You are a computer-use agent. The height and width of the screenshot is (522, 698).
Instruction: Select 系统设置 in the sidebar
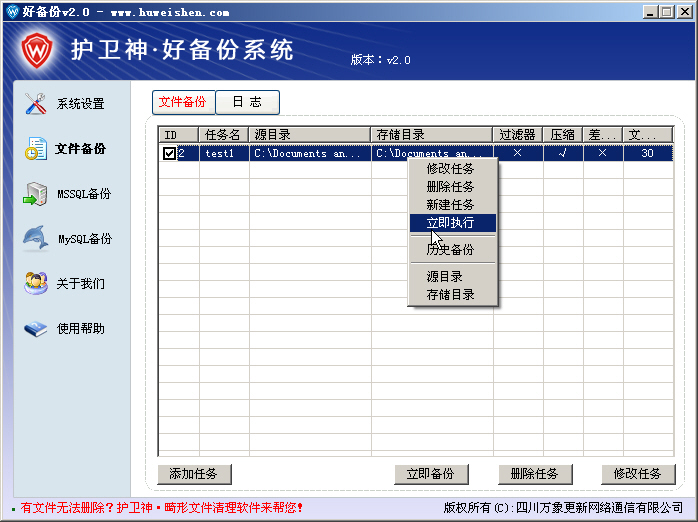point(81,104)
